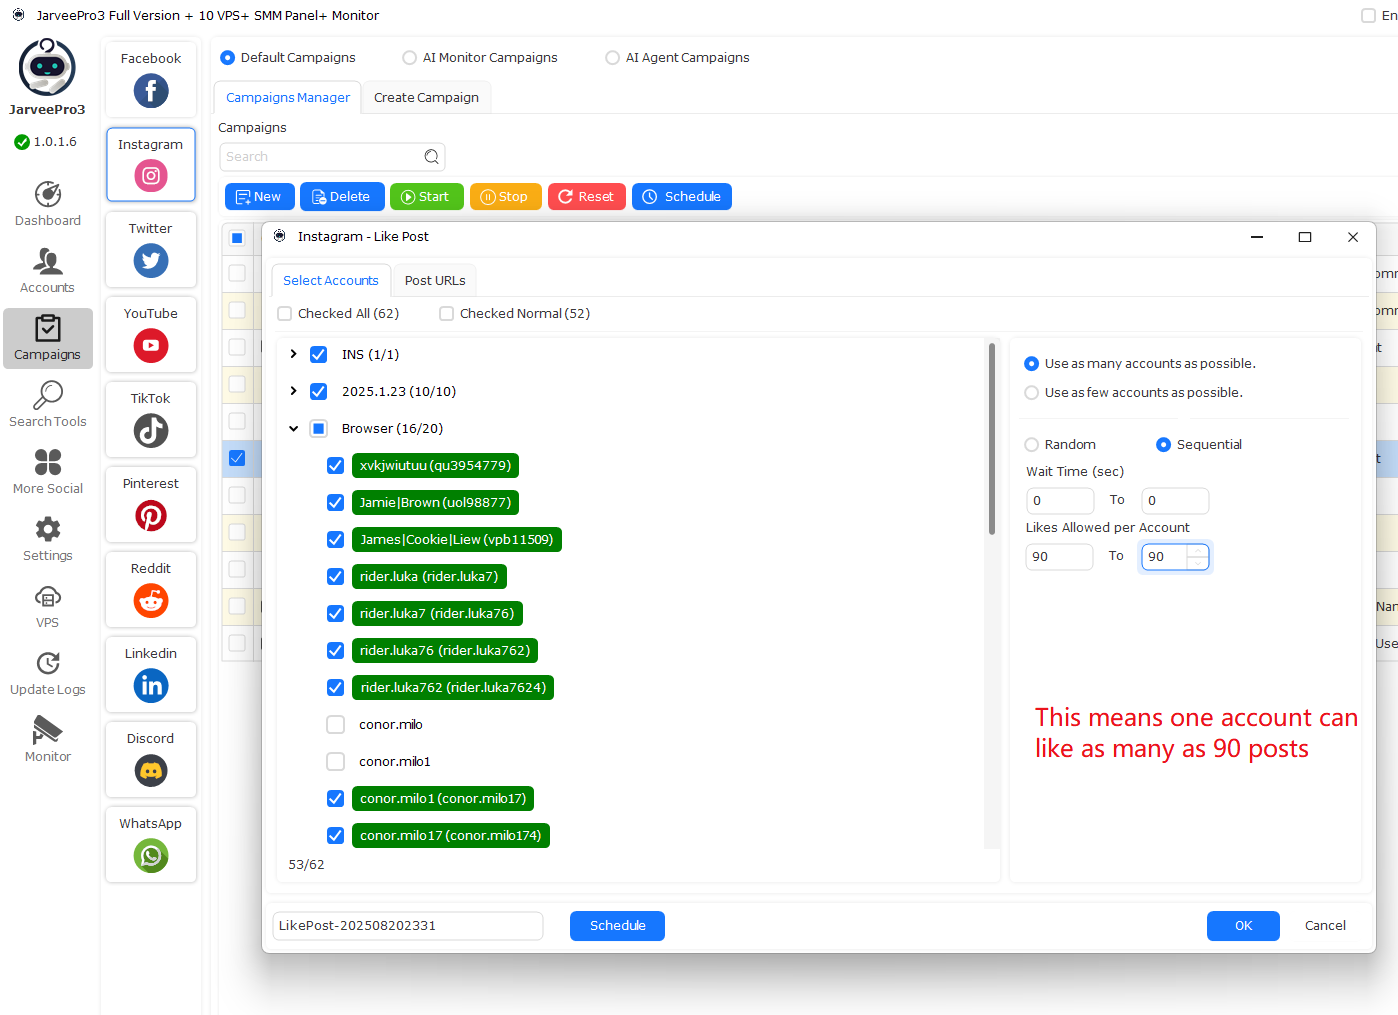Select AI Agent Campaigns radio option
1398x1015 pixels.
612,58
